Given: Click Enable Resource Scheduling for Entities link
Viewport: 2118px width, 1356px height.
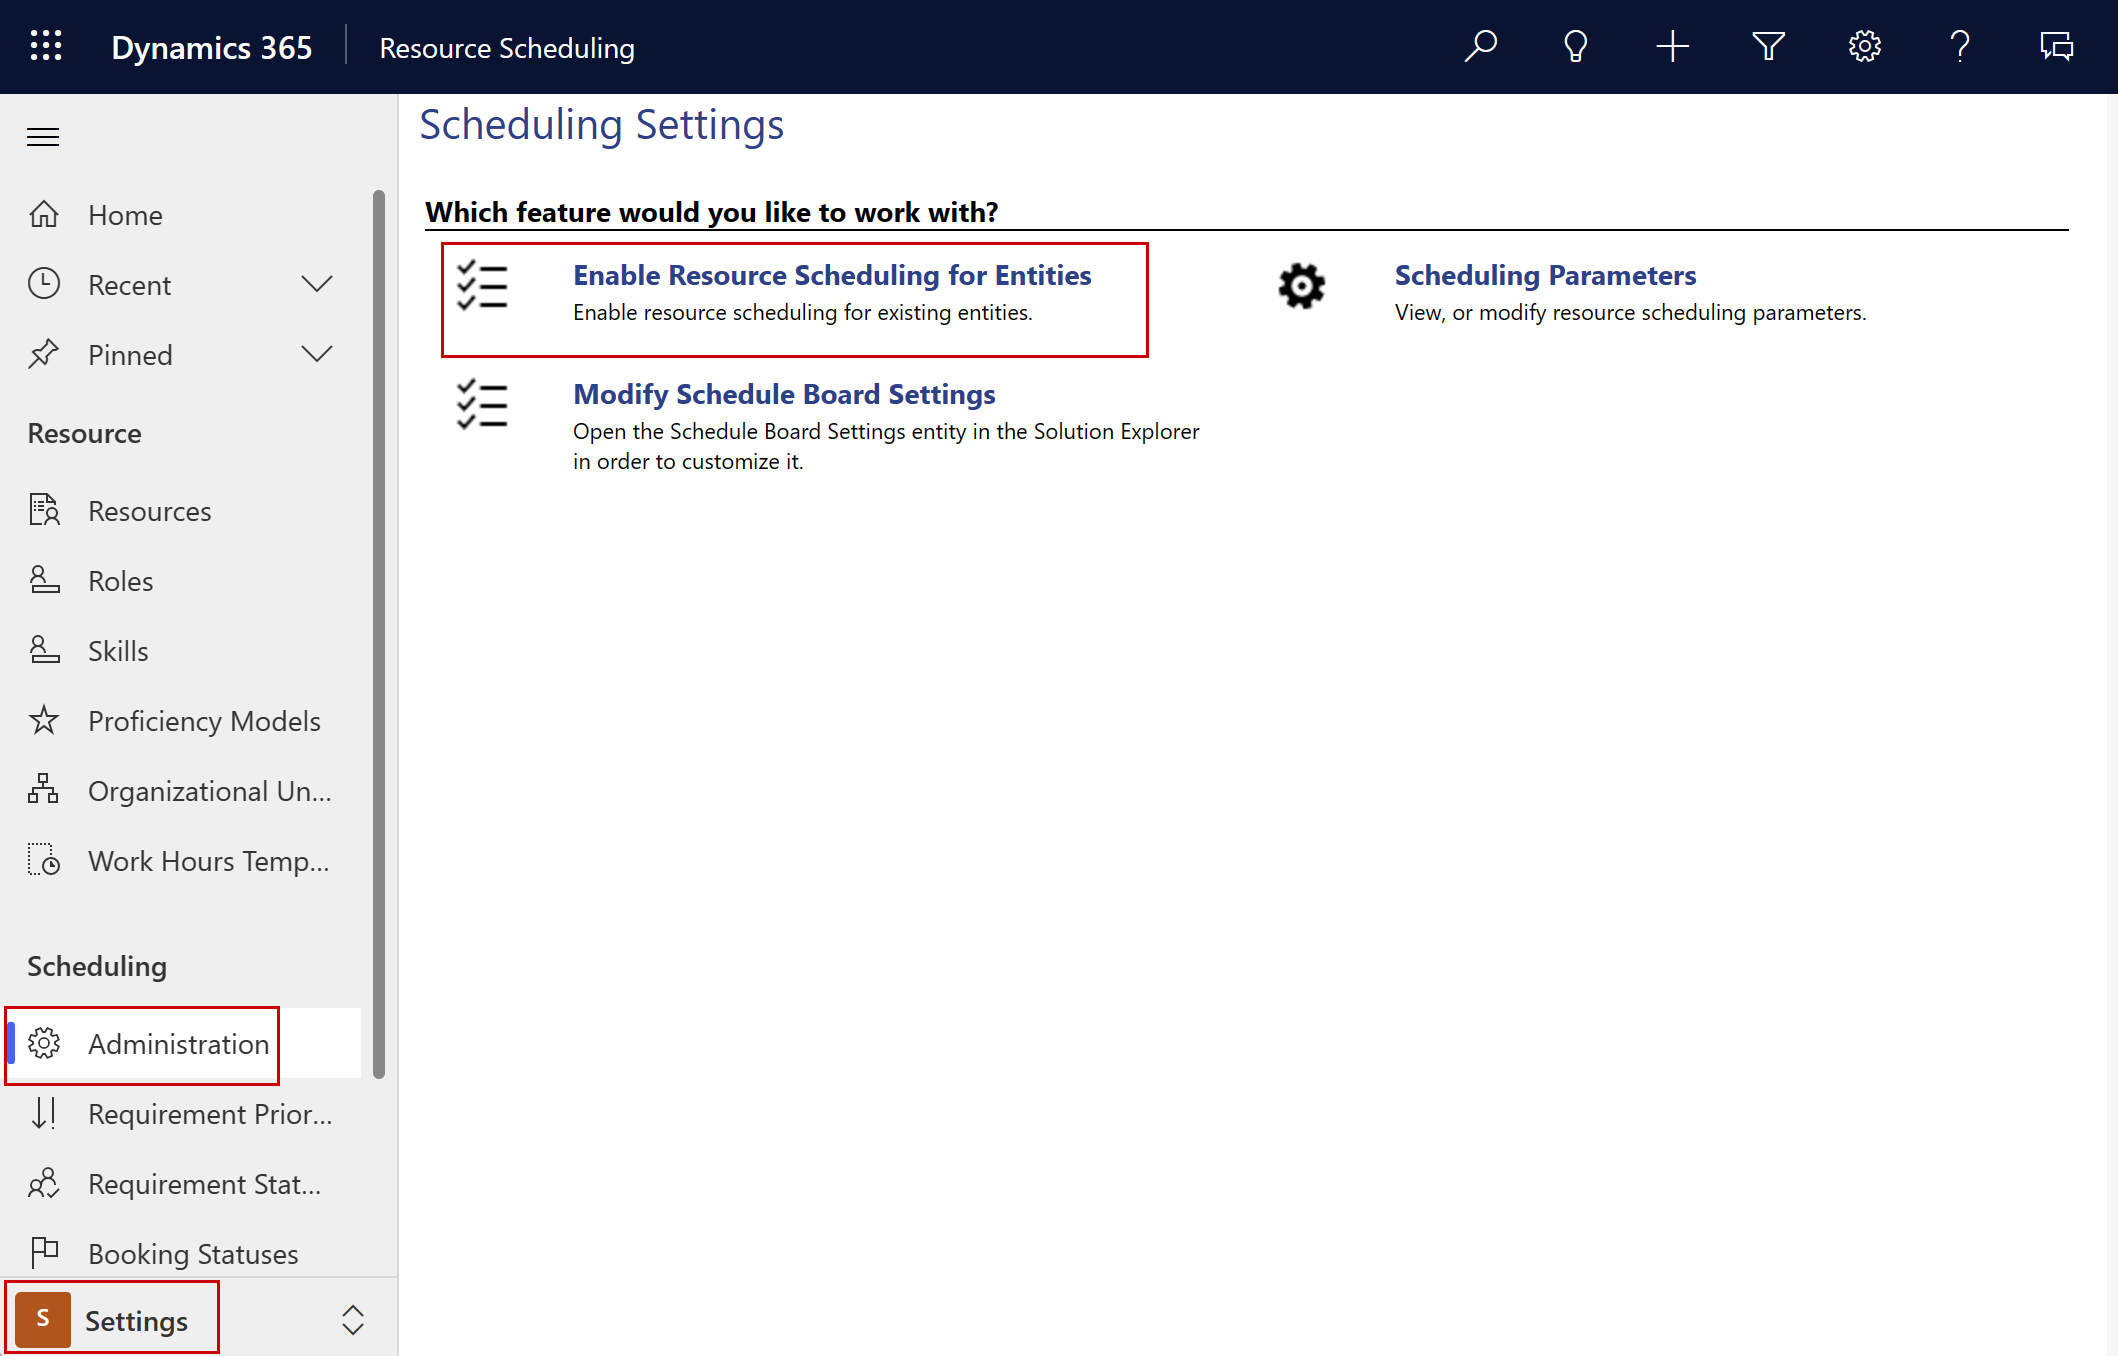Looking at the screenshot, I should 832,273.
